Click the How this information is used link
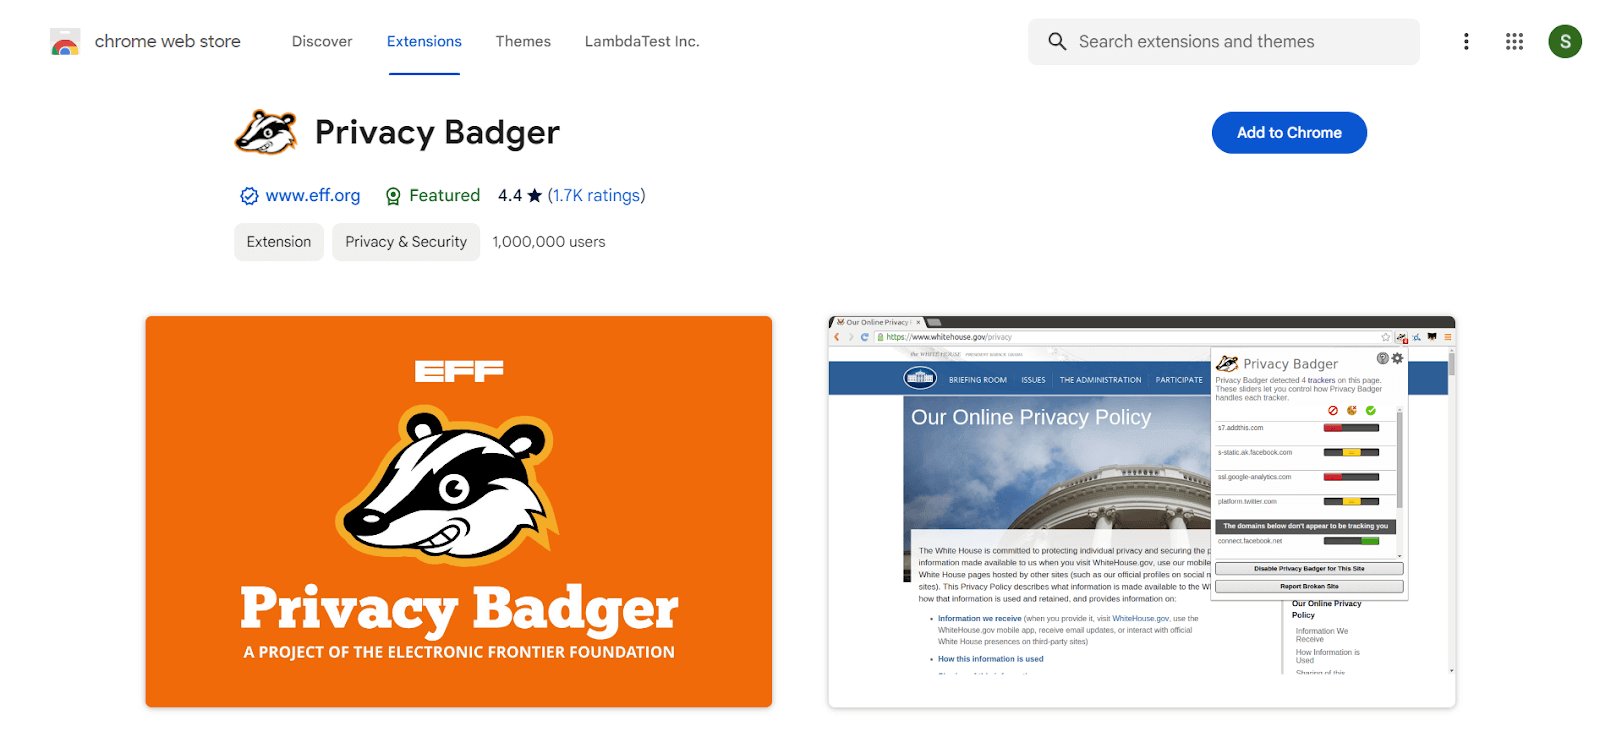The width and height of the screenshot is (1600, 737). click(990, 659)
